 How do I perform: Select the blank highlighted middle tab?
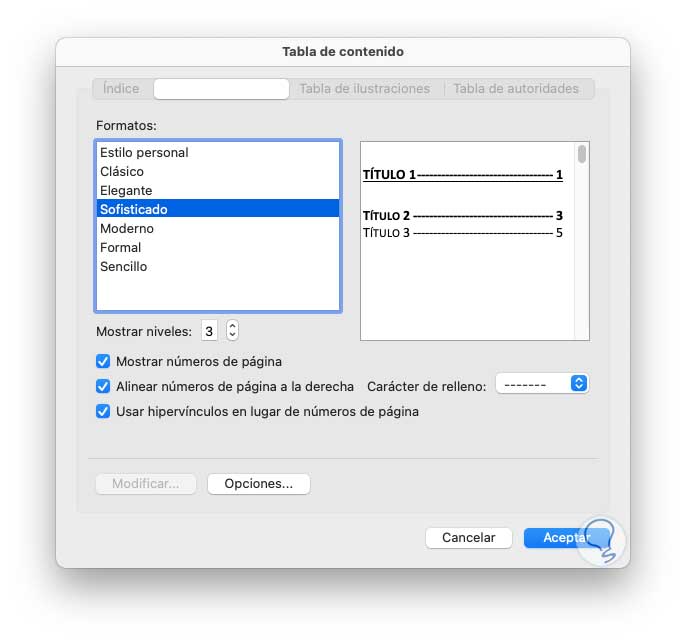[222, 89]
